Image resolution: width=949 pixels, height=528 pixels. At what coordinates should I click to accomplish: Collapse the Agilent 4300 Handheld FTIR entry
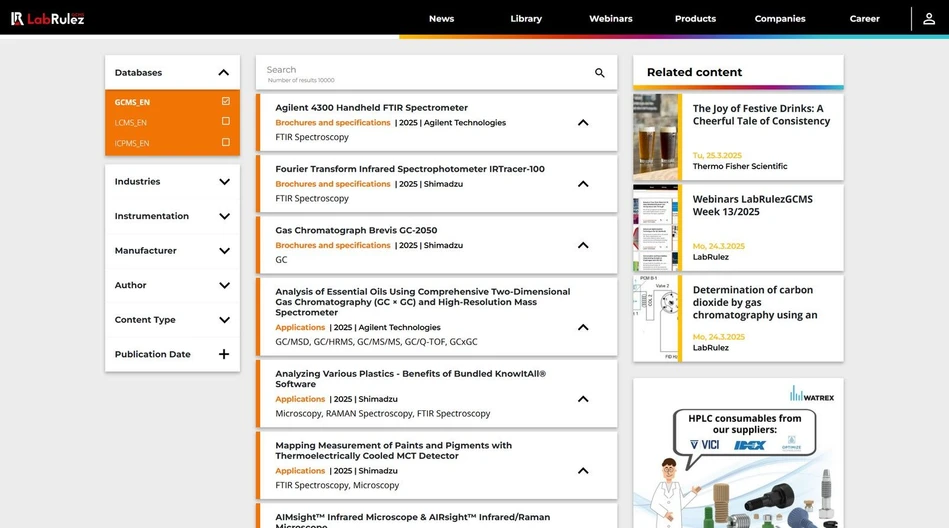pyautogui.click(x=583, y=122)
